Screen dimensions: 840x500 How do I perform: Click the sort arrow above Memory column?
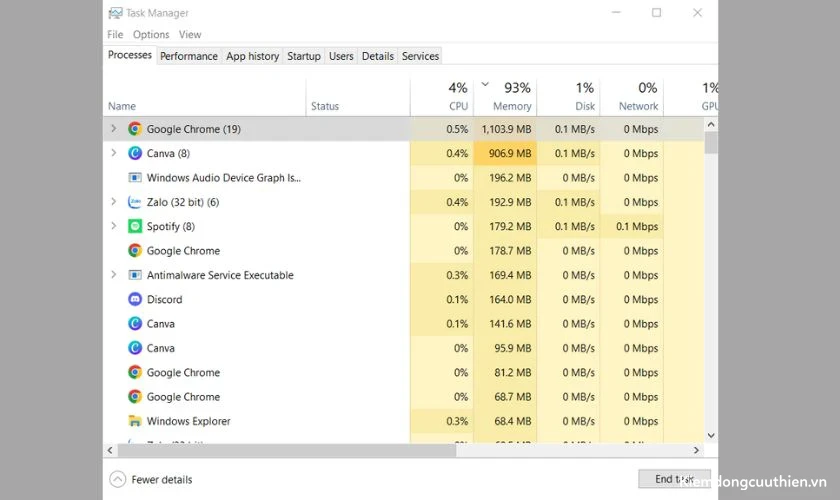[x=485, y=84]
